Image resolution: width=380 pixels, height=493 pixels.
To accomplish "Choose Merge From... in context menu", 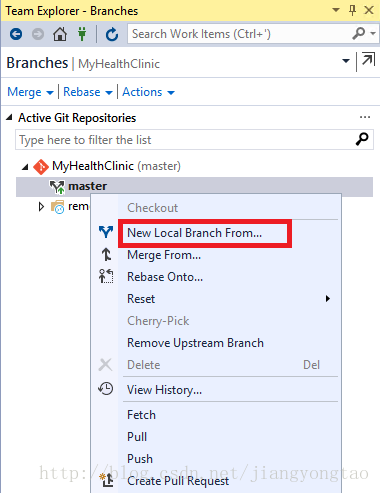I will coord(164,255).
